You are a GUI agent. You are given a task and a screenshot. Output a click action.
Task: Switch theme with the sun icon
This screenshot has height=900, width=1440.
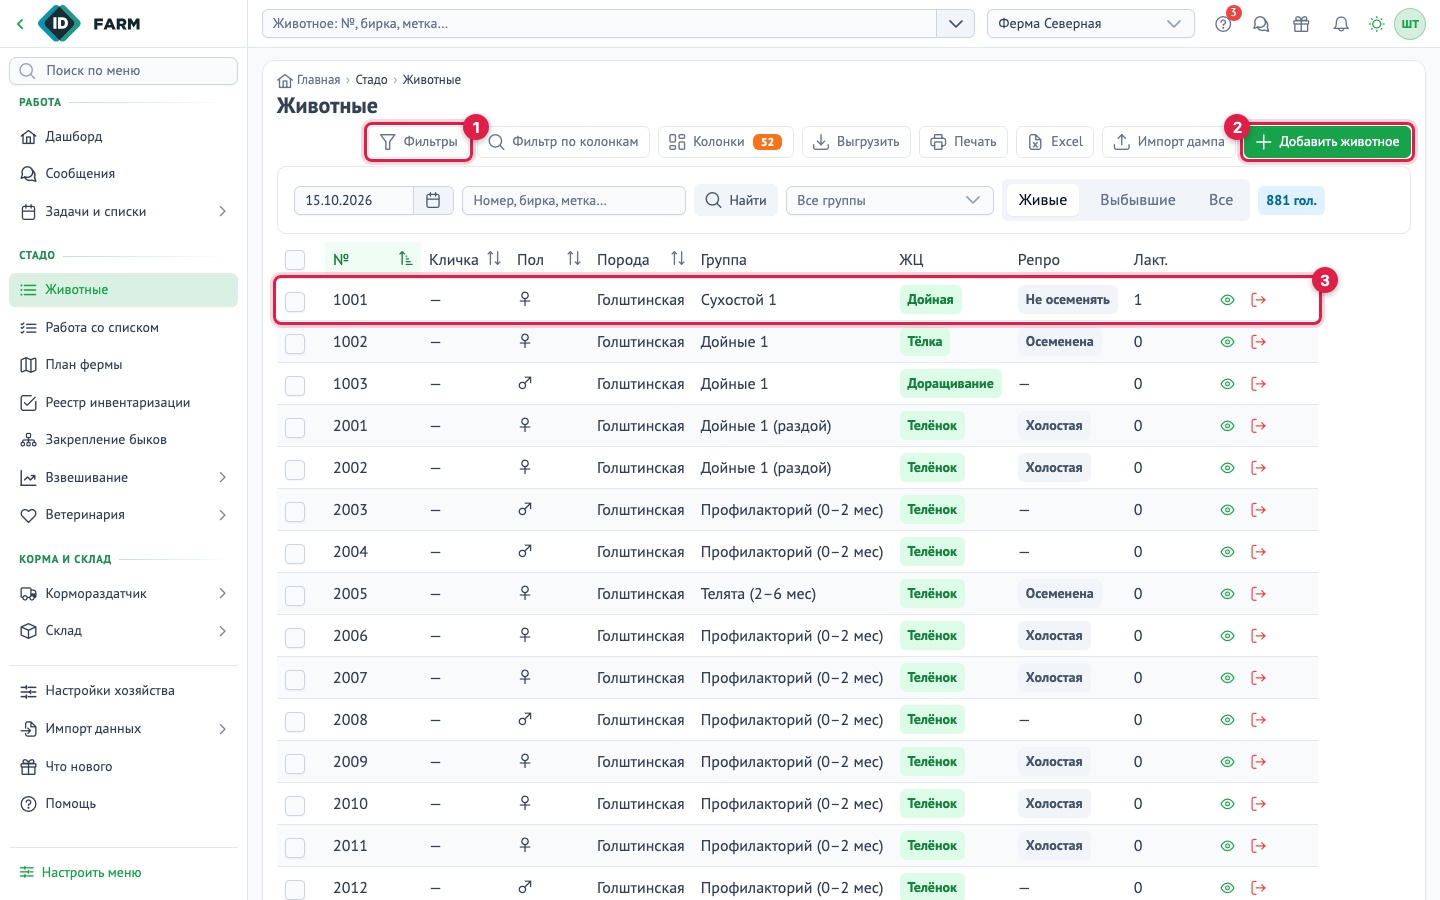click(x=1377, y=24)
